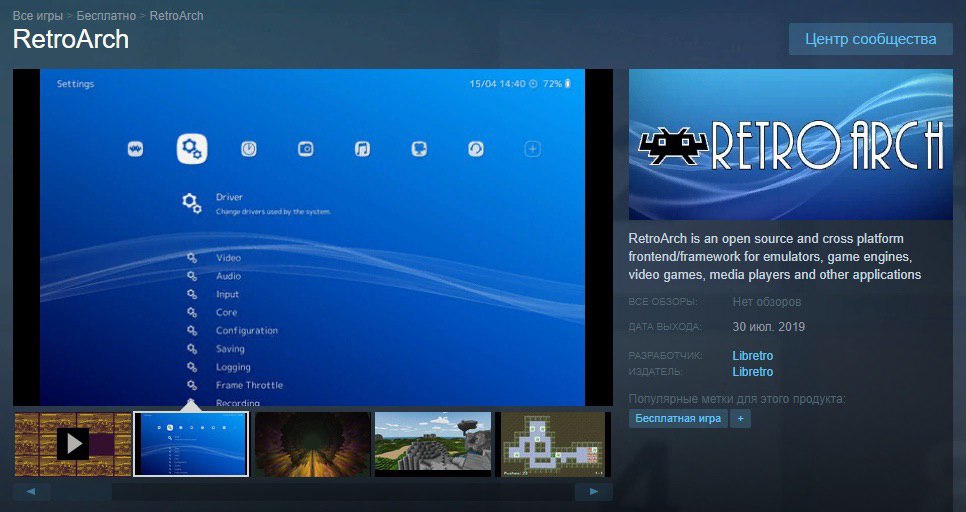The image size is (966, 512).
Task: Open the Music note icon tab
Action: (x=362, y=149)
